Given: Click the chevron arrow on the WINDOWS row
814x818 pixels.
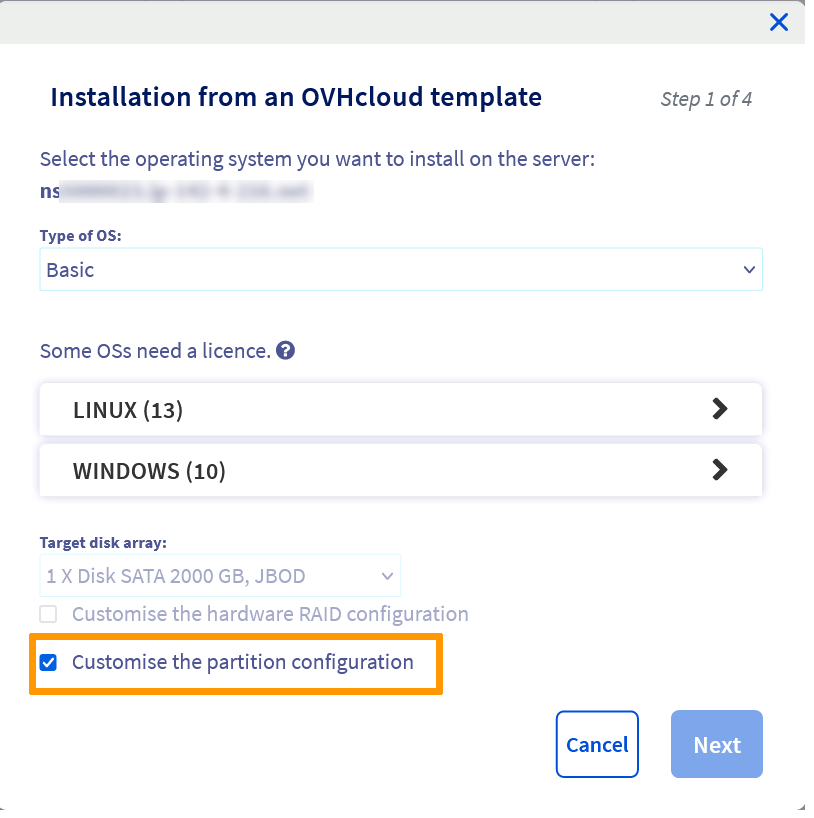Looking at the screenshot, I should (x=720, y=470).
